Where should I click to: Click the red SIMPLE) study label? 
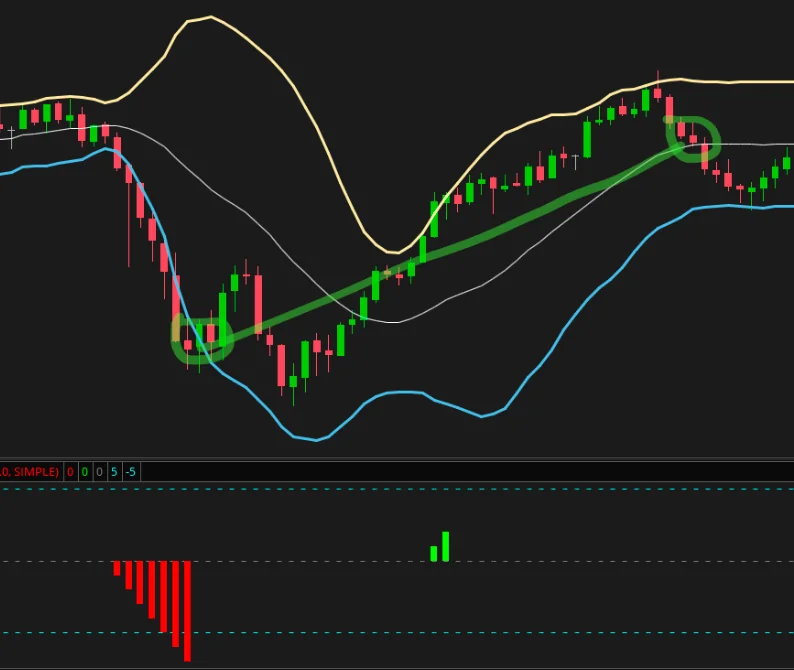tap(30, 472)
